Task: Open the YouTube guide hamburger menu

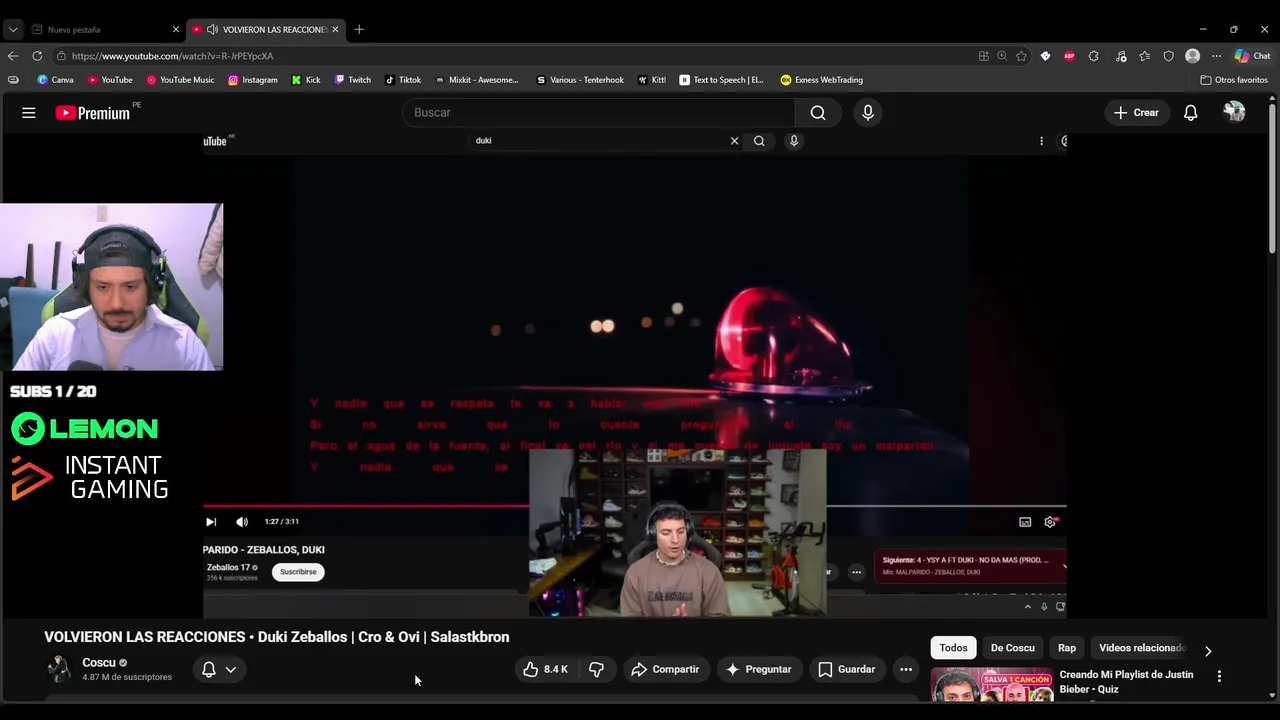Action: (x=29, y=113)
